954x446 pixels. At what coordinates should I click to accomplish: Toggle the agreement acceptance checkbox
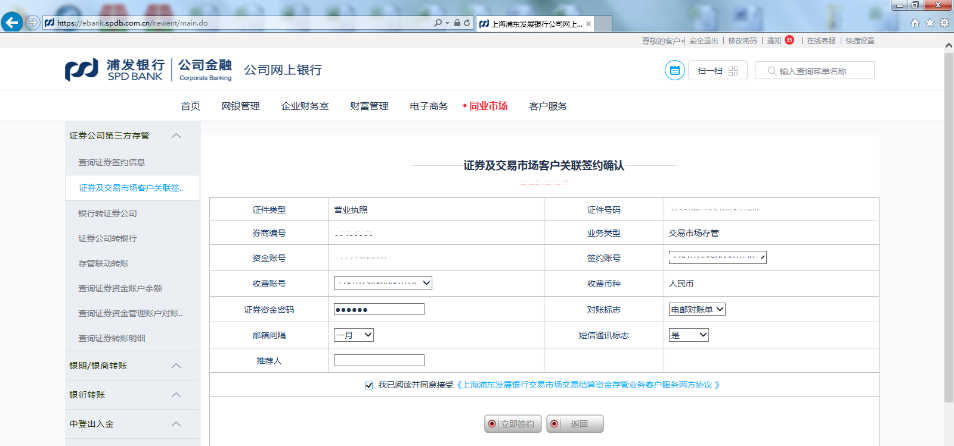(x=370, y=384)
